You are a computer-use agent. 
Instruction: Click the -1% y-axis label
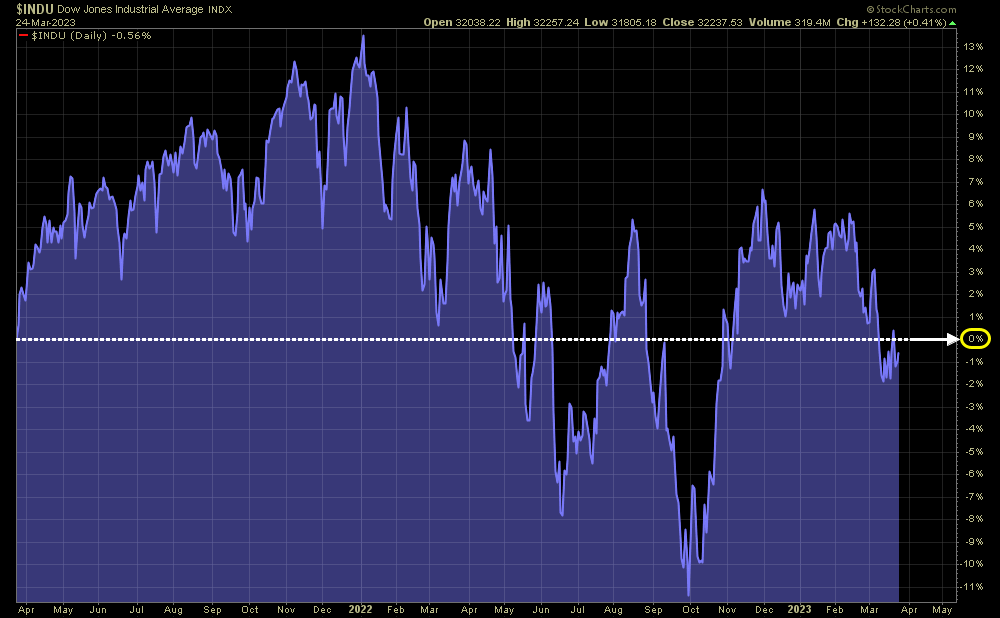tap(974, 362)
